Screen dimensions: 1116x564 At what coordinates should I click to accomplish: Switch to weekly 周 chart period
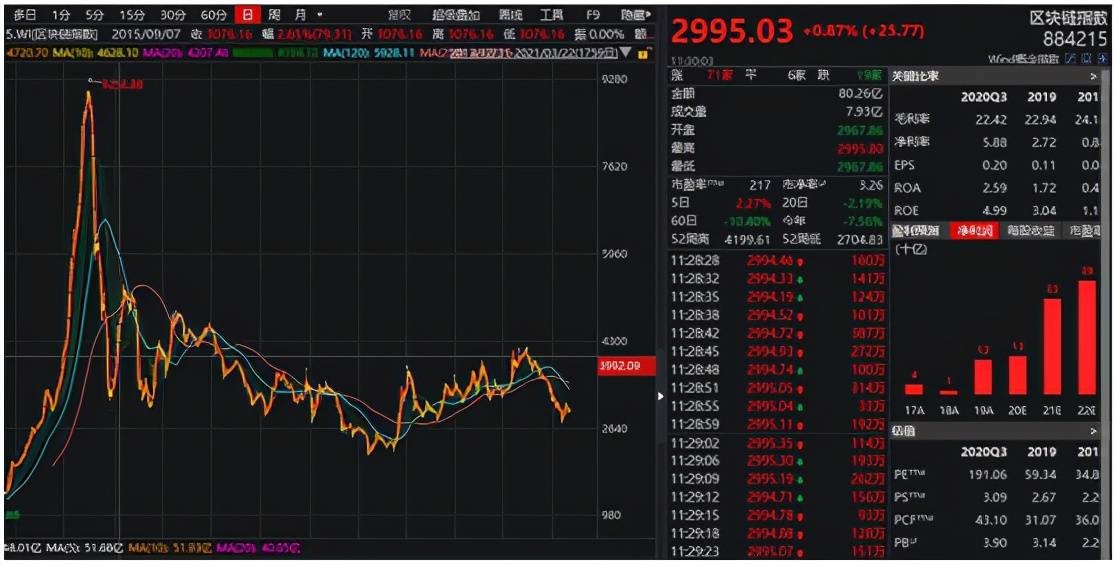[274, 15]
